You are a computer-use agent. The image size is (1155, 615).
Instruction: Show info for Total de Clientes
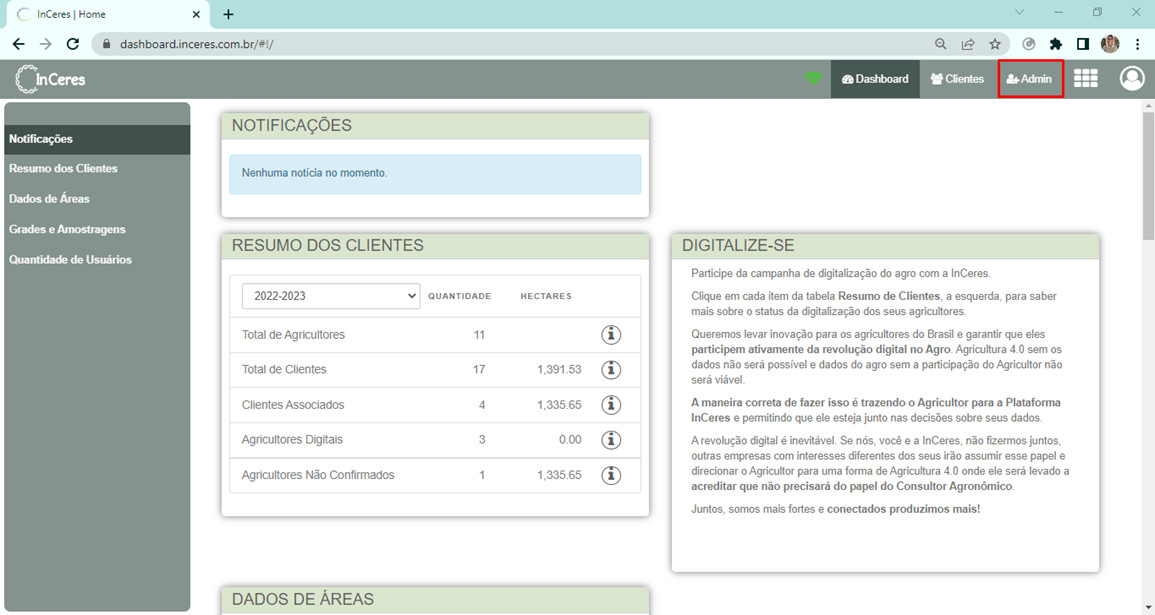(x=611, y=370)
